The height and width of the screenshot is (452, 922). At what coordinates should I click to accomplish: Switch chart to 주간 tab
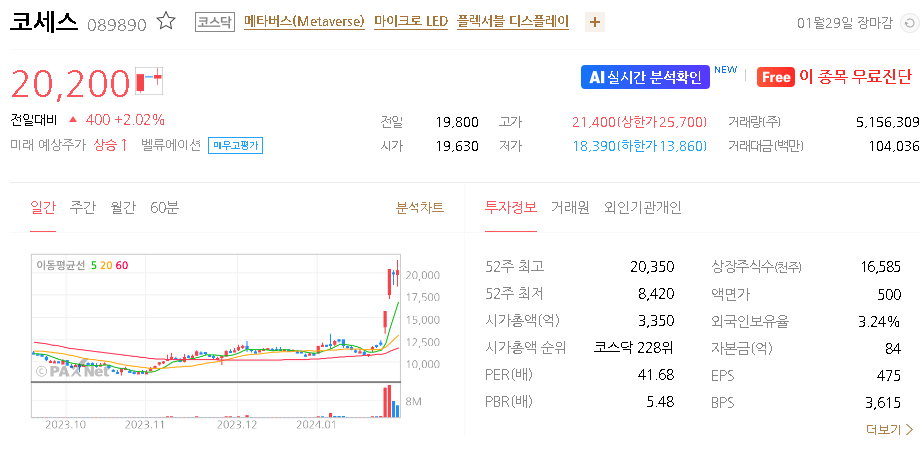click(82, 207)
